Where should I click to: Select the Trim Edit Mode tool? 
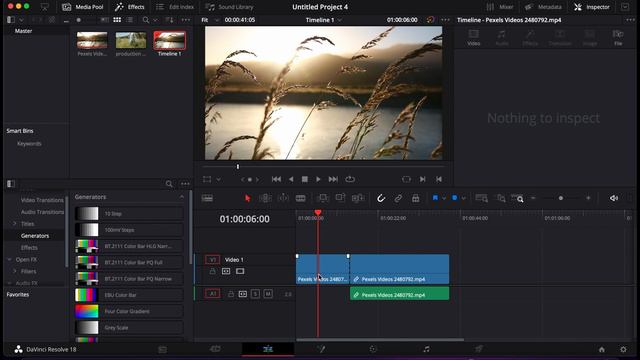click(265, 198)
